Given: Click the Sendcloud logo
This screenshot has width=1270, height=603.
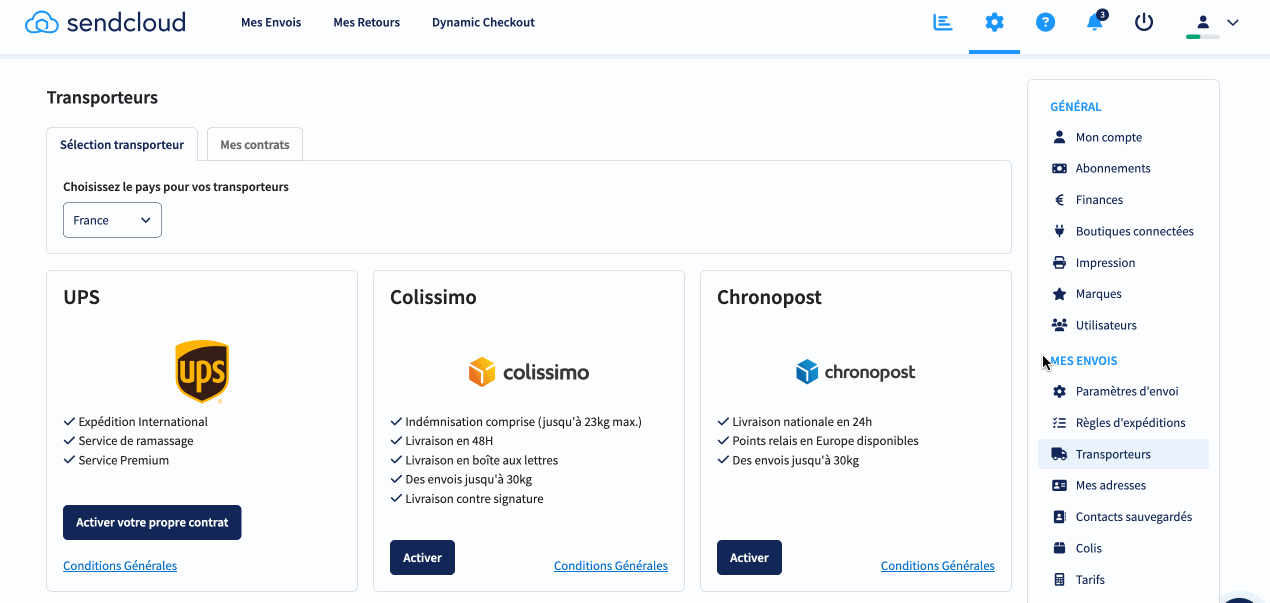Looking at the screenshot, I should (105, 22).
